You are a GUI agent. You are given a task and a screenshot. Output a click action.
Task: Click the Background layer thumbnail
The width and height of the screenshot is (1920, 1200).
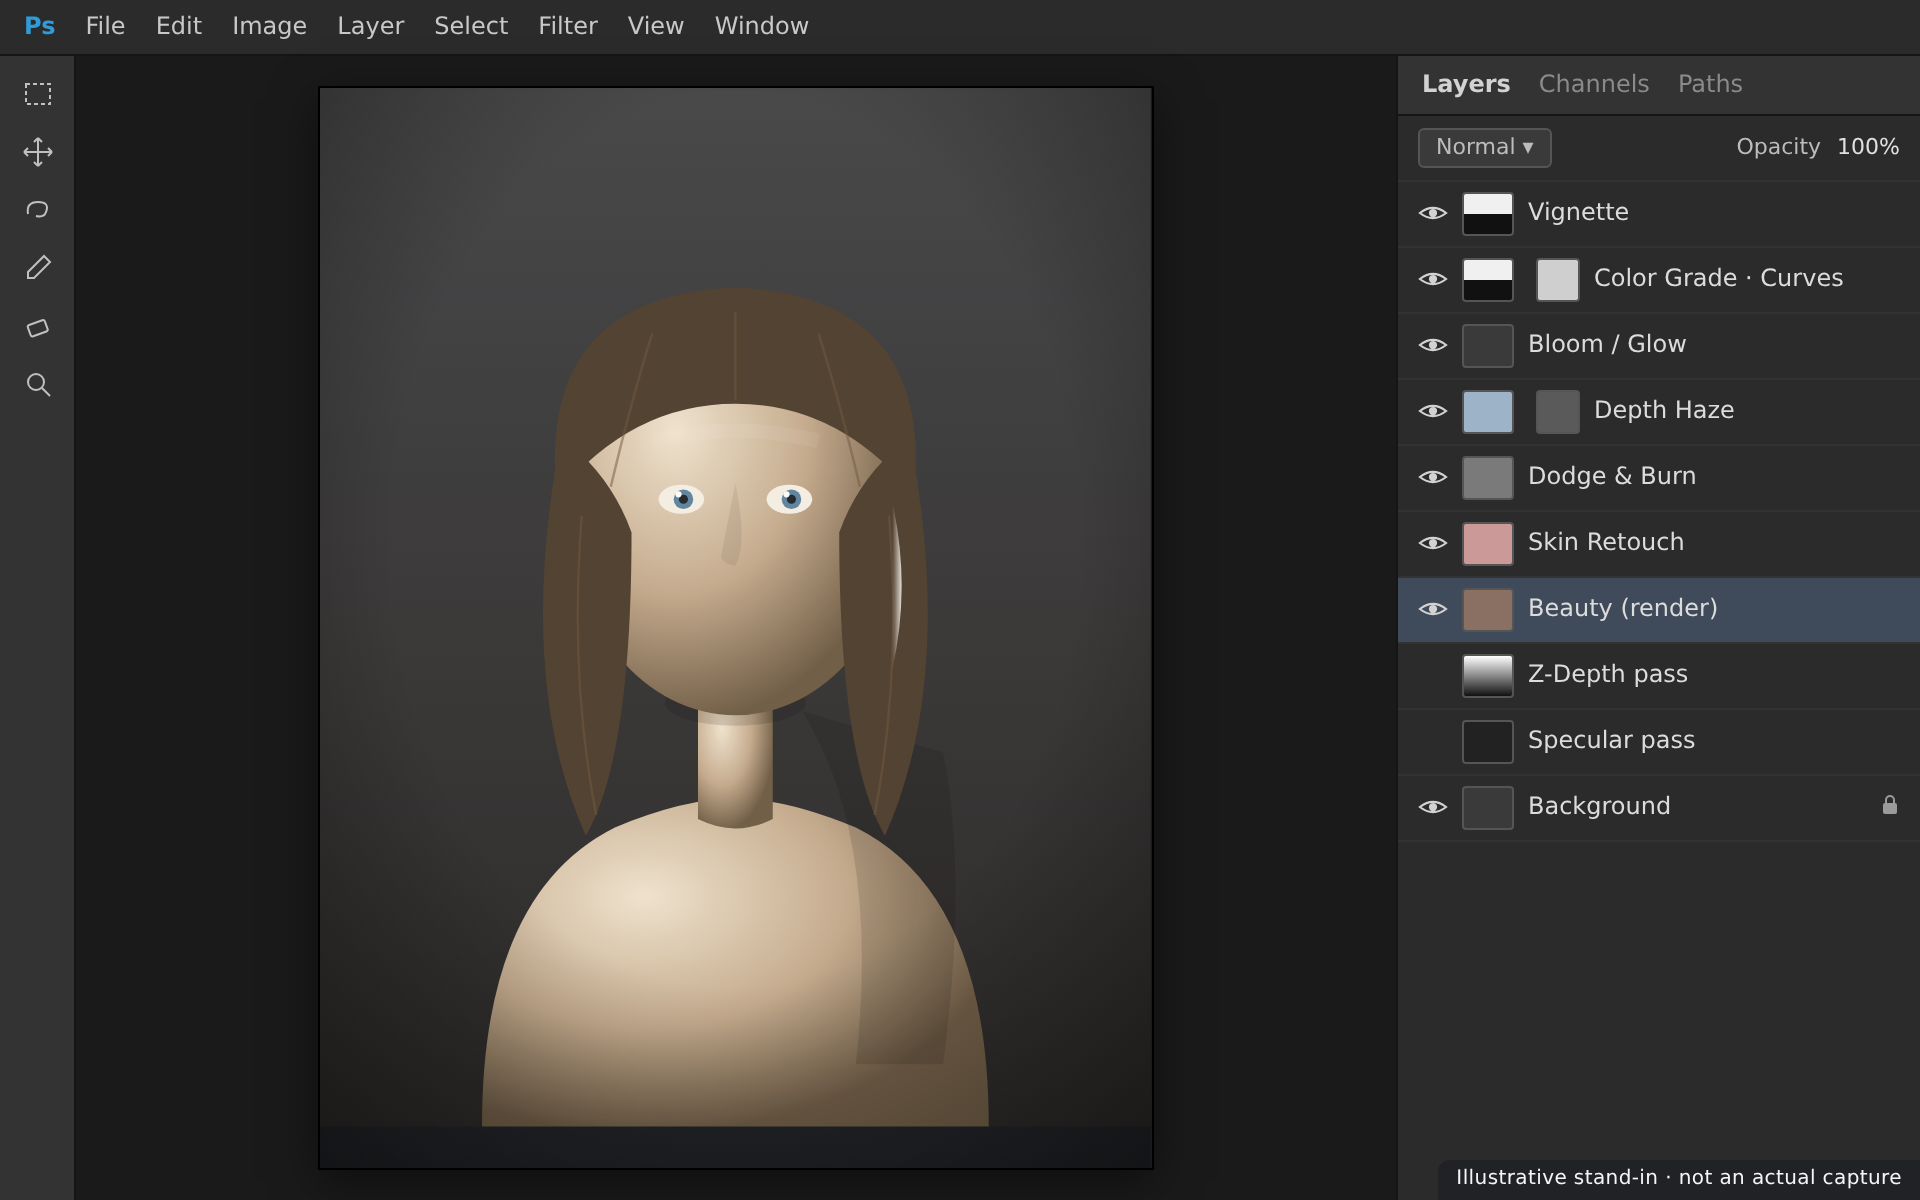[1488, 808]
